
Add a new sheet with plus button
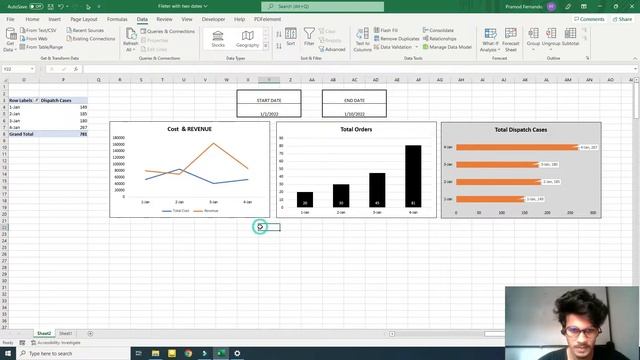90,333
